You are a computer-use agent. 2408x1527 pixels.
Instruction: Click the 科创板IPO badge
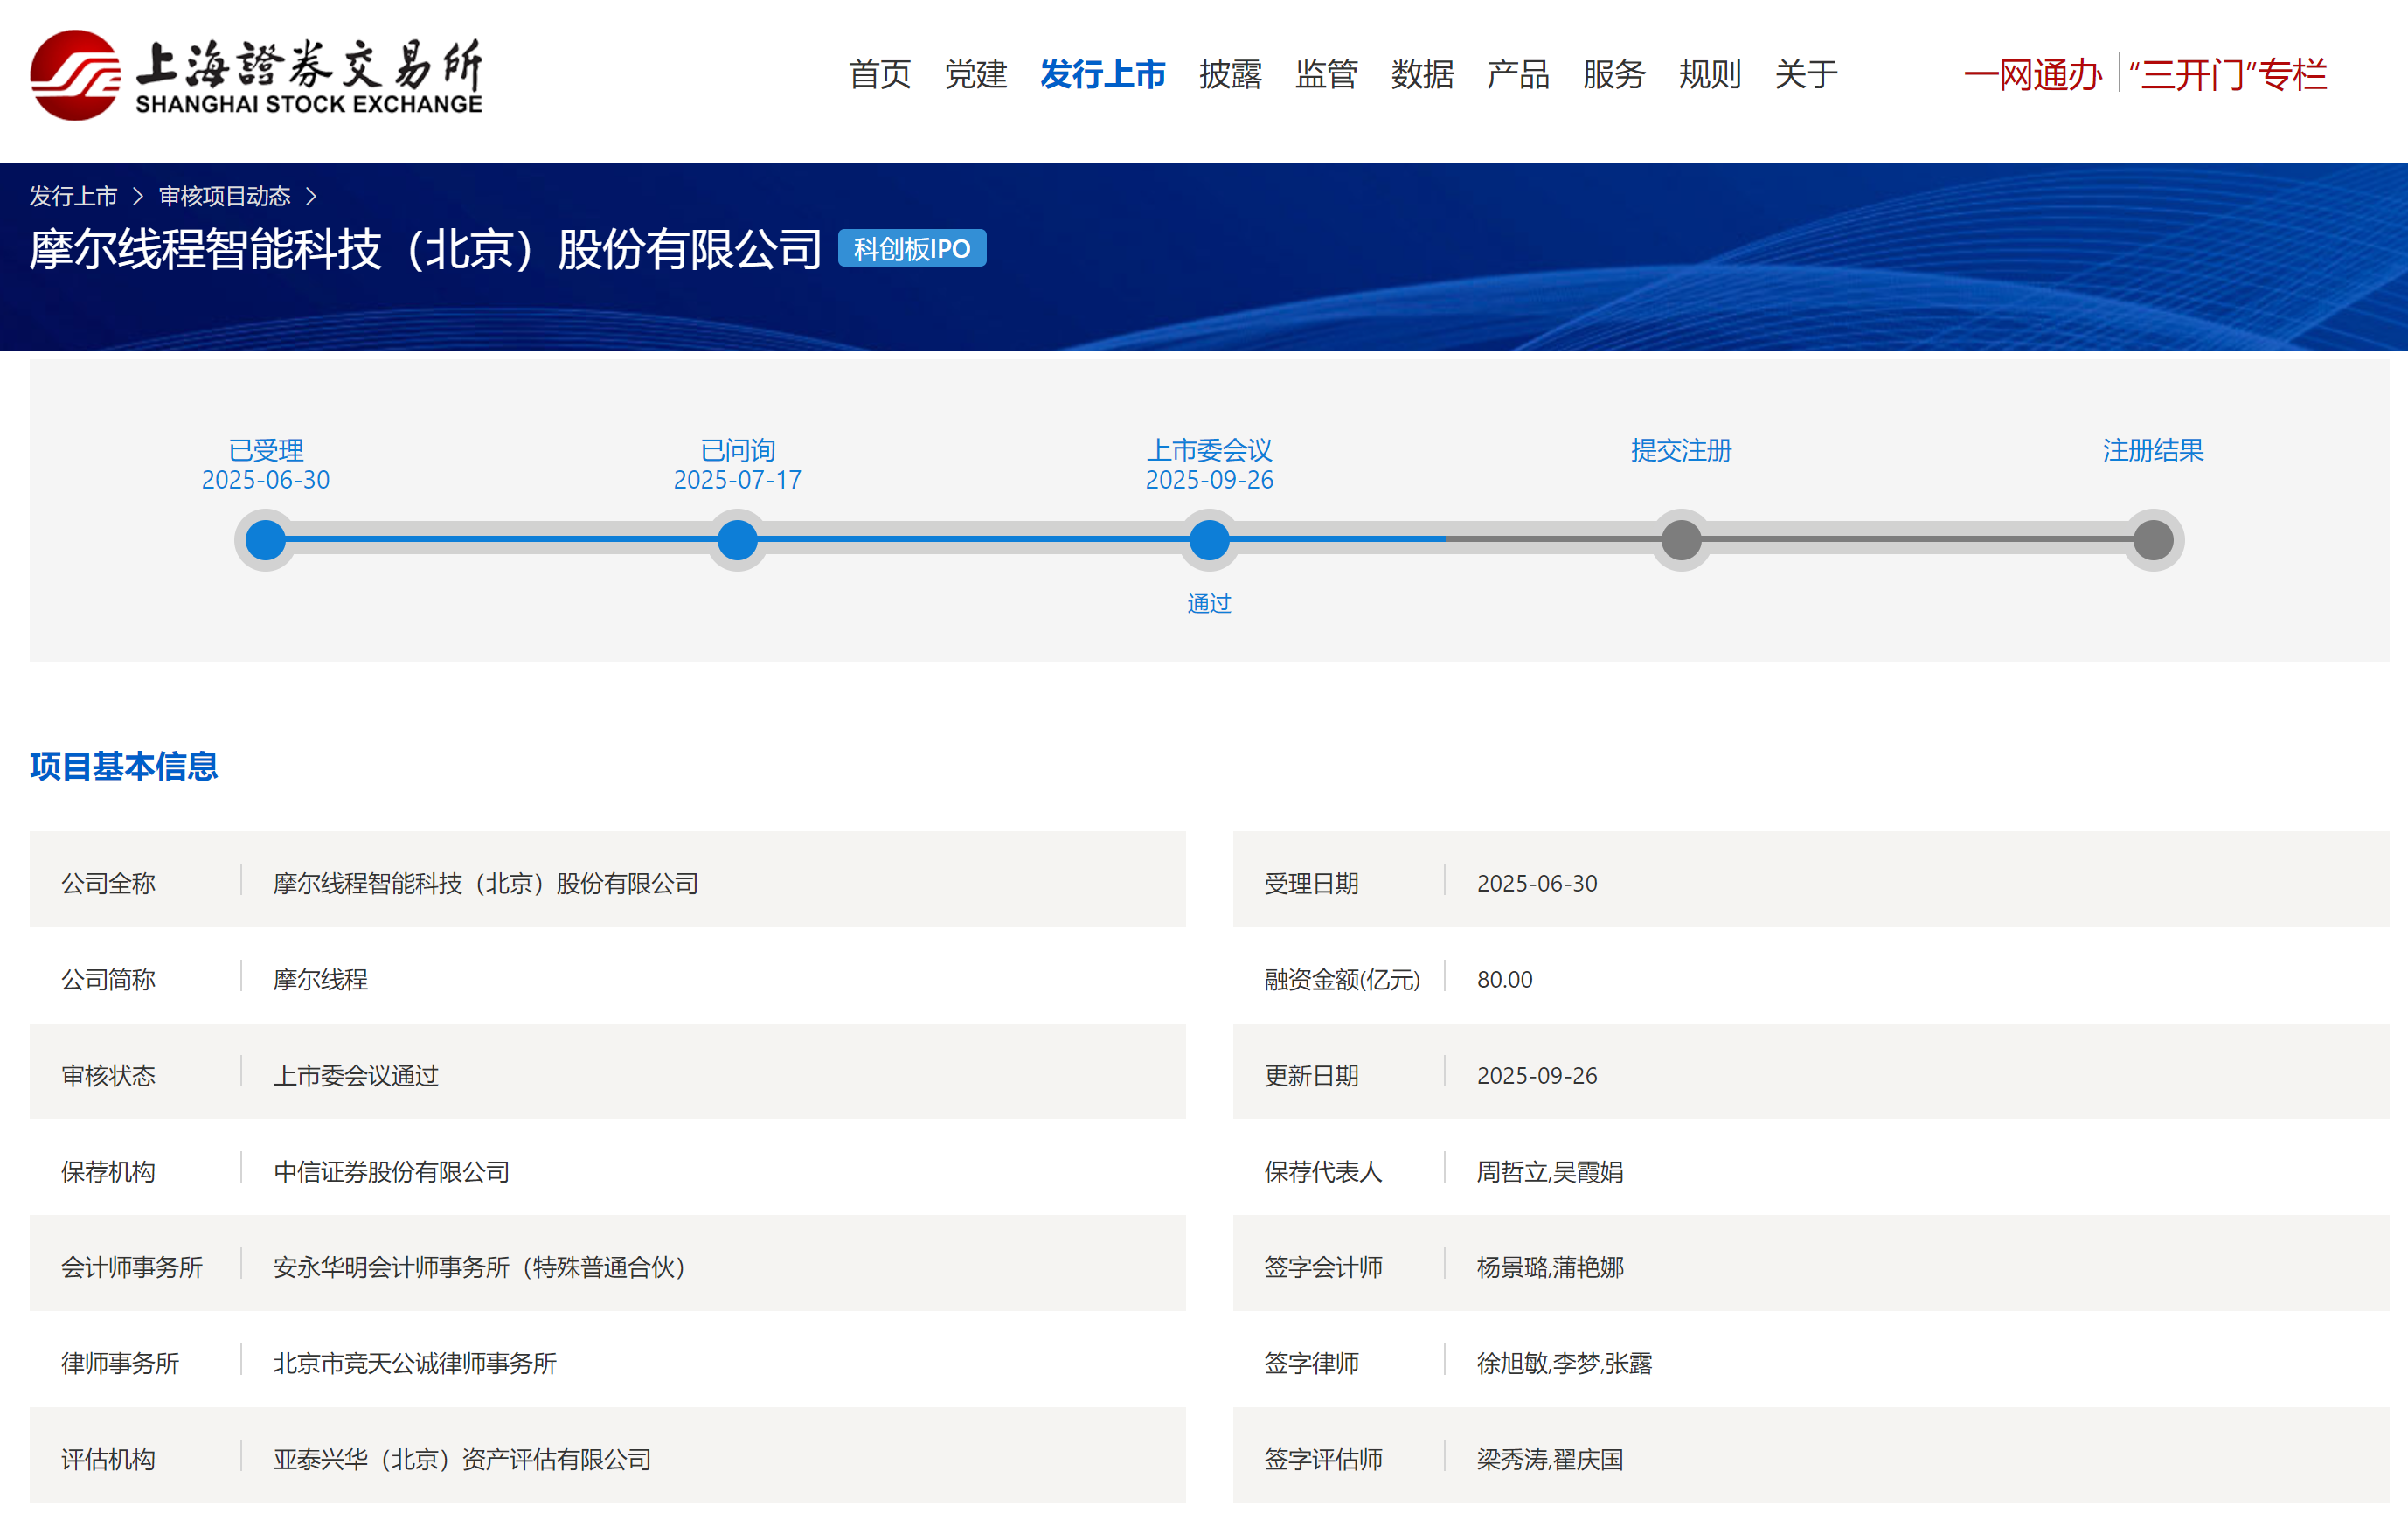[x=911, y=249]
